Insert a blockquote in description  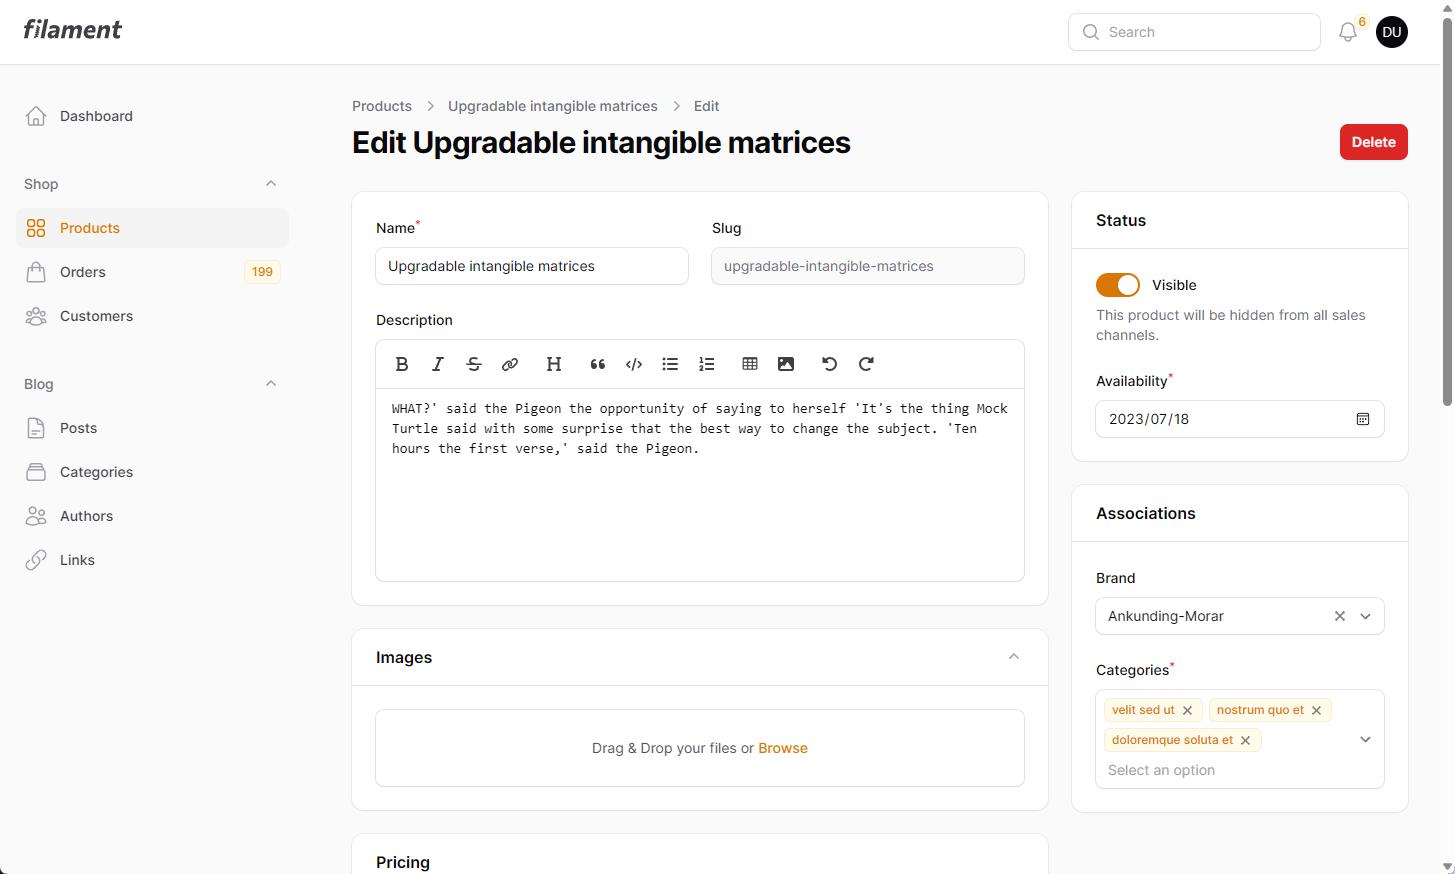(x=598, y=364)
